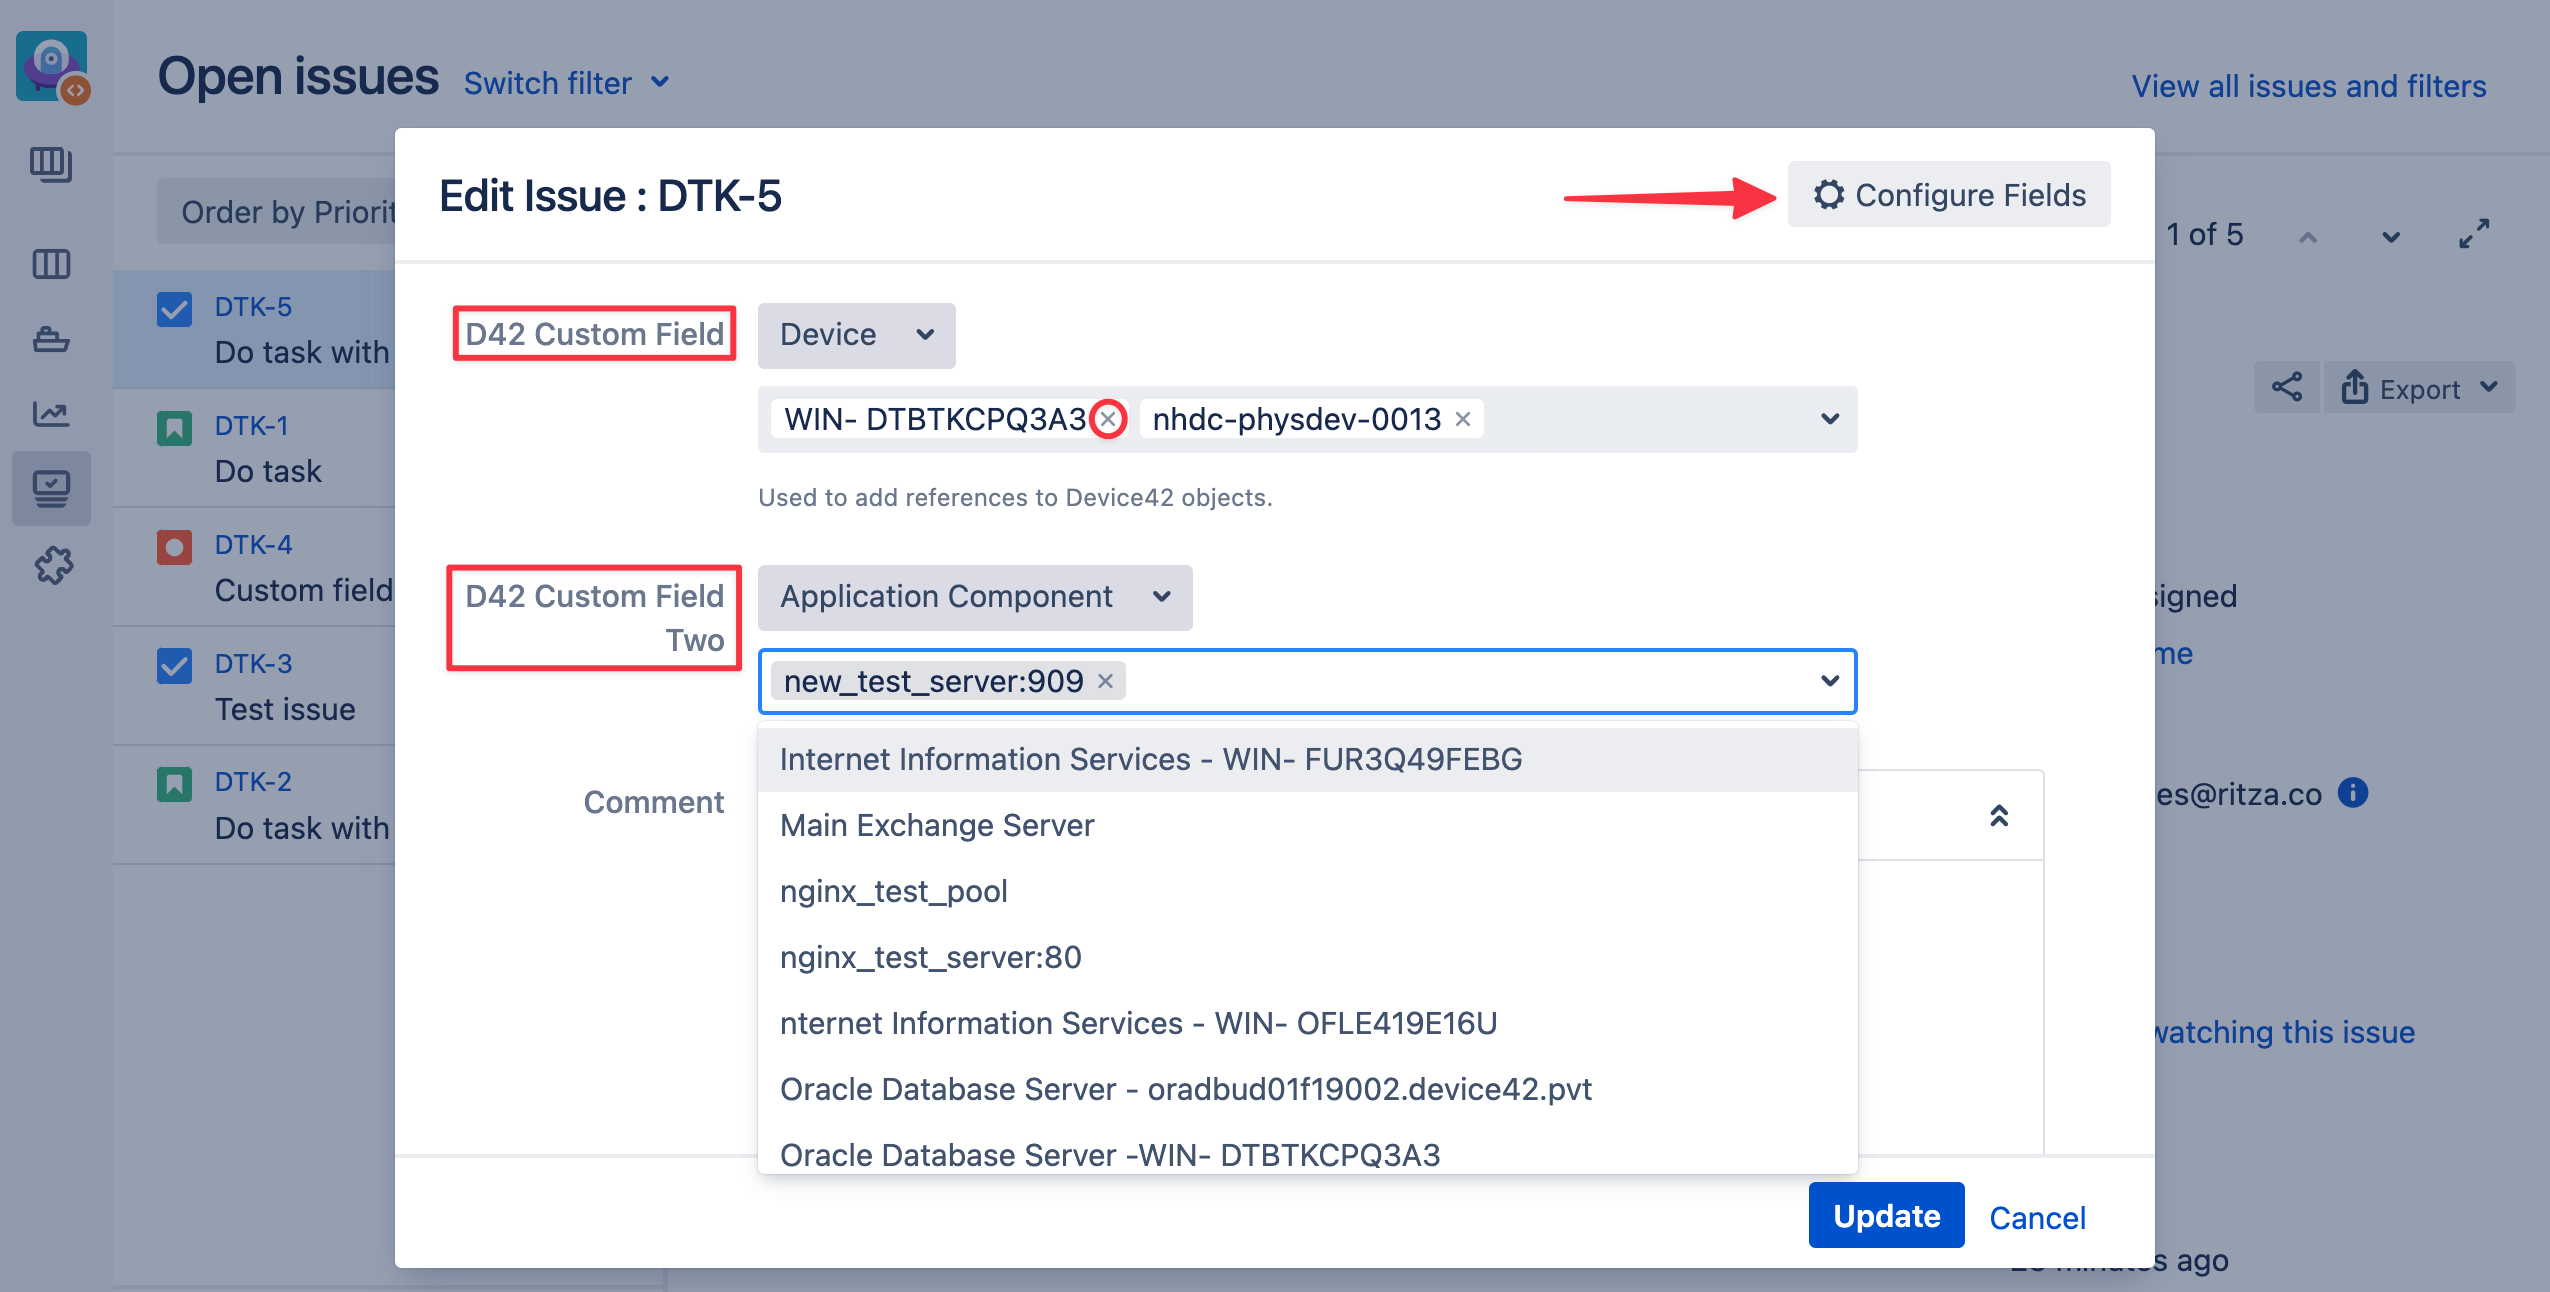Open the Application Component type dropdown

(974, 597)
